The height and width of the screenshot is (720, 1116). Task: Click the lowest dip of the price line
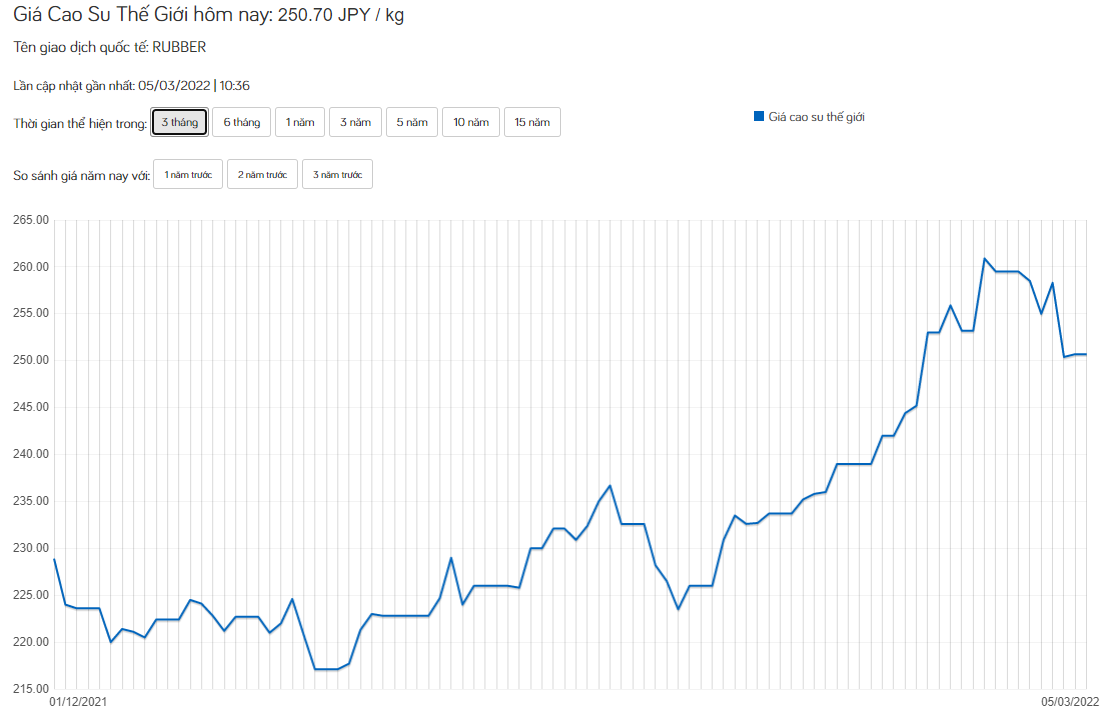326,669
